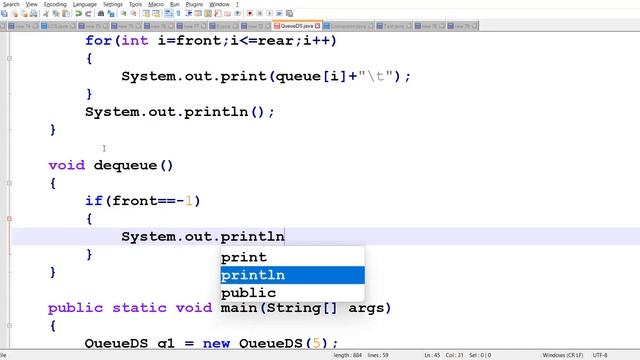Click the 'System.out.print(queue[i]' line

[266, 76]
